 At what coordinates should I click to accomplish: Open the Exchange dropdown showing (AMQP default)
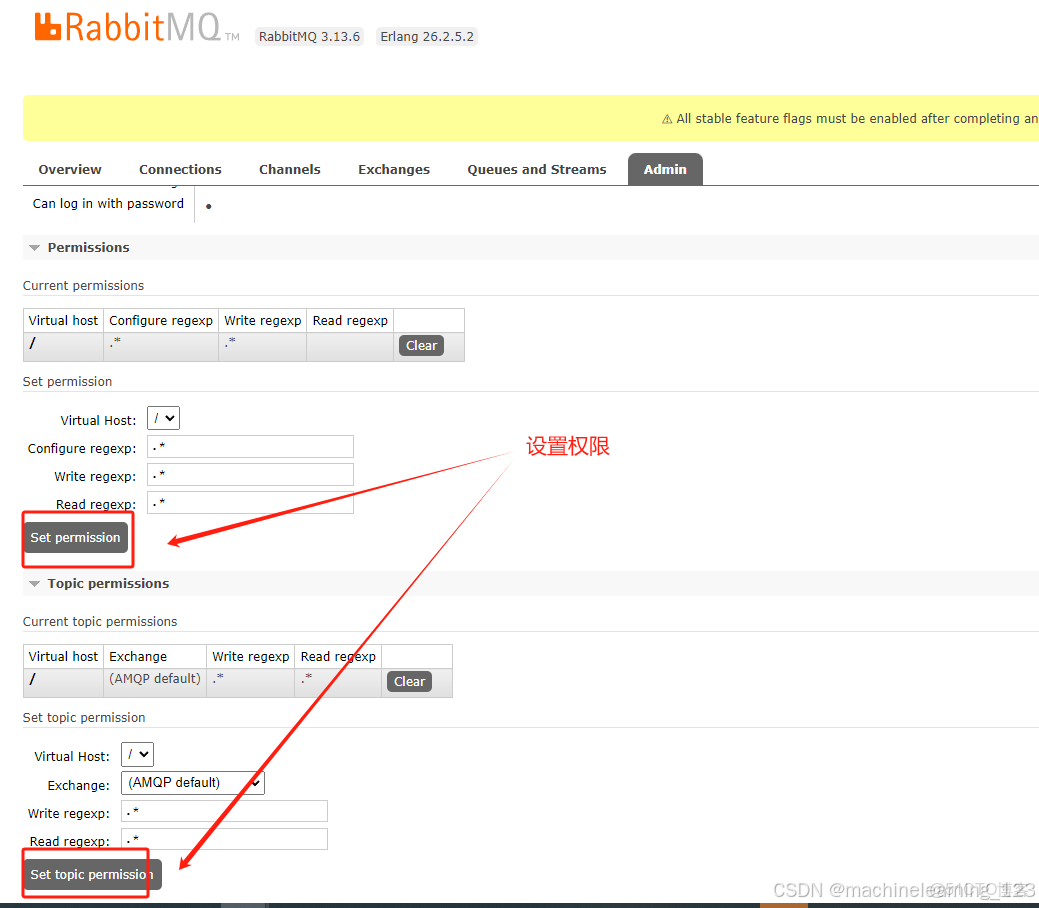point(192,782)
